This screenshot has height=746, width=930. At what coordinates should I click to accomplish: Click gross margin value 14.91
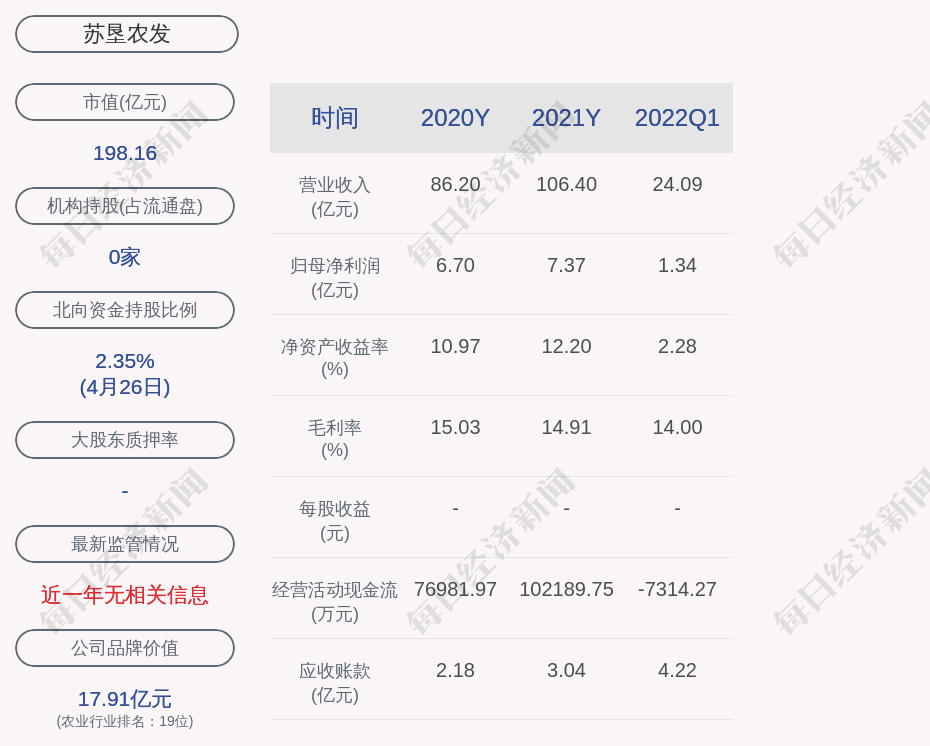pos(566,427)
